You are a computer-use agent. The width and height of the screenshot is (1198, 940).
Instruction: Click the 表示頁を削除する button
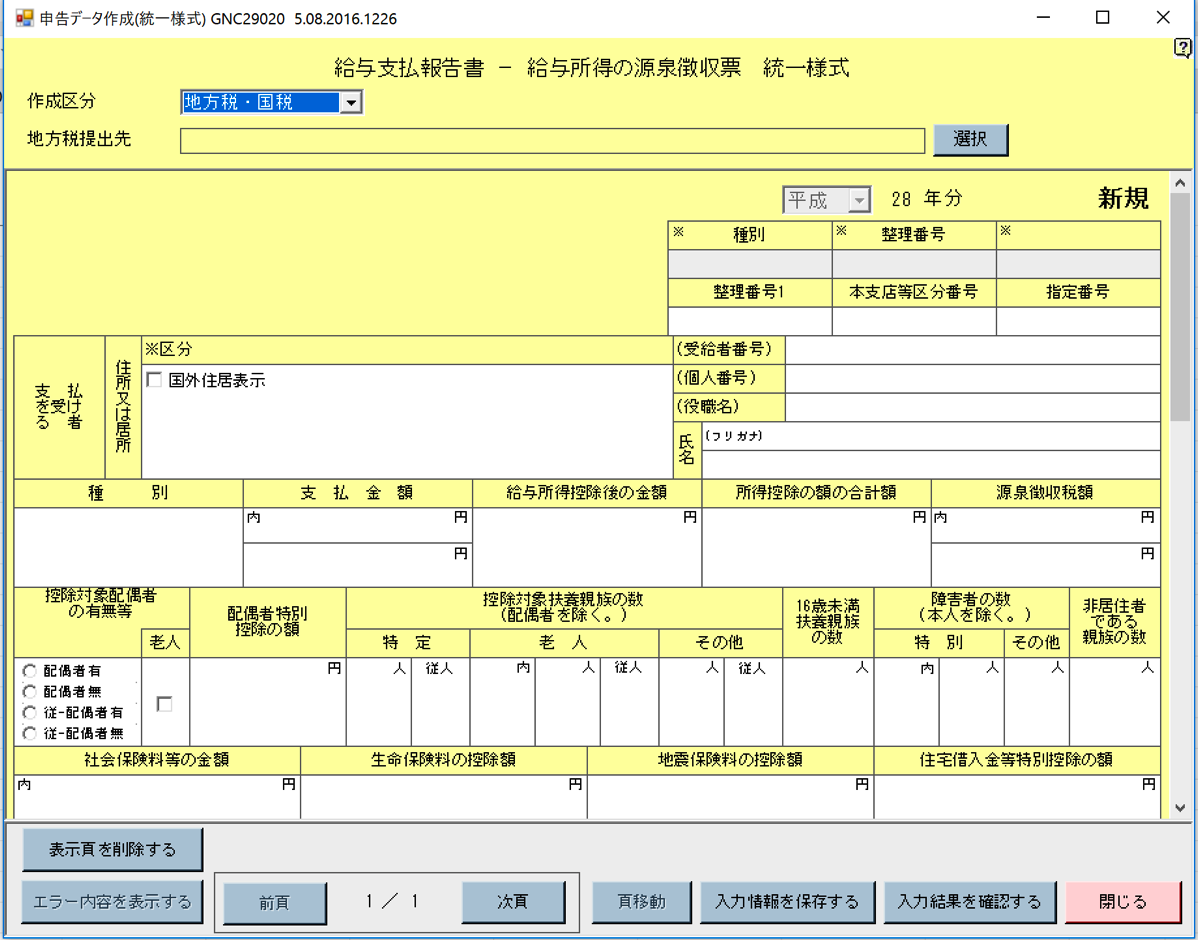pos(112,849)
